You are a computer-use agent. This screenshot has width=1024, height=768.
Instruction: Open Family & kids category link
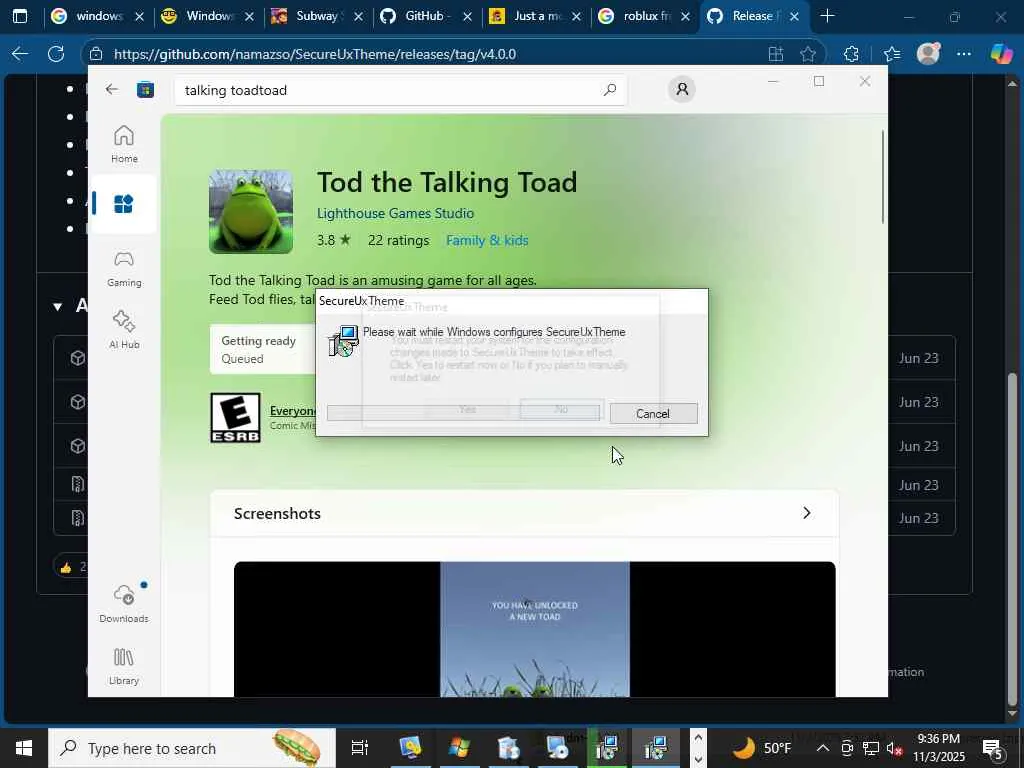click(x=487, y=240)
